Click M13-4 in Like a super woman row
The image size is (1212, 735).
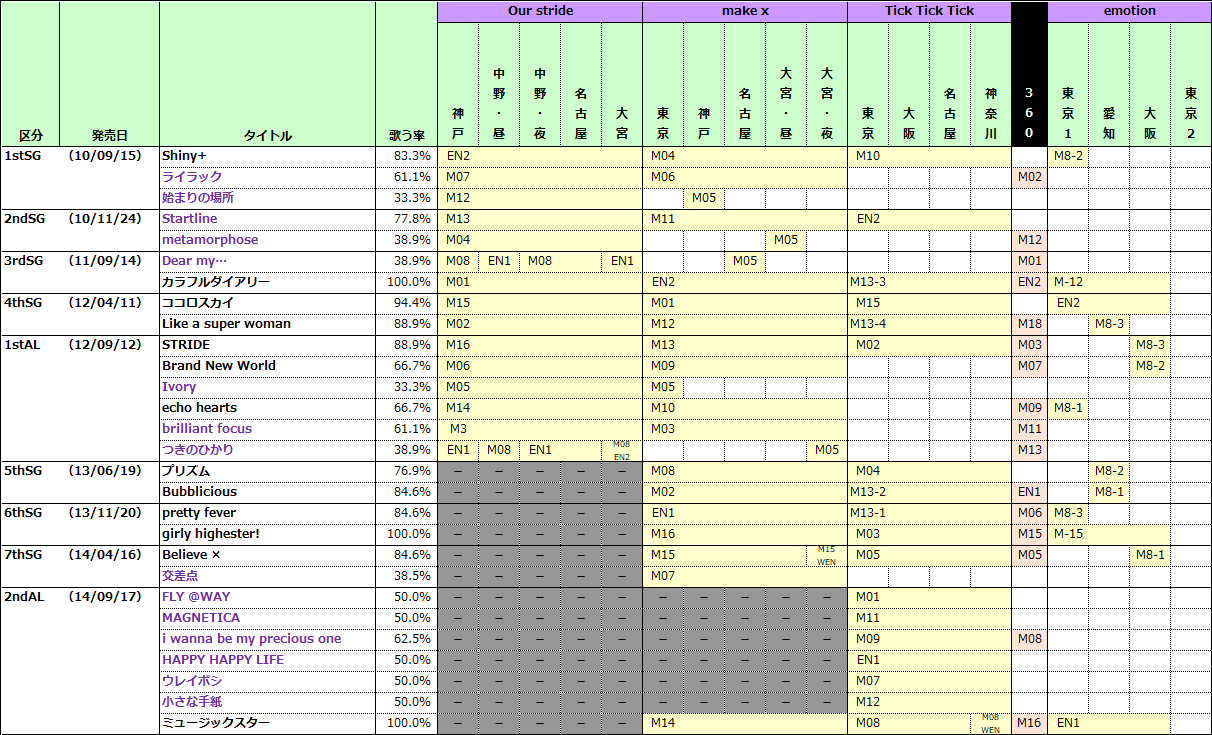coord(929,324)
